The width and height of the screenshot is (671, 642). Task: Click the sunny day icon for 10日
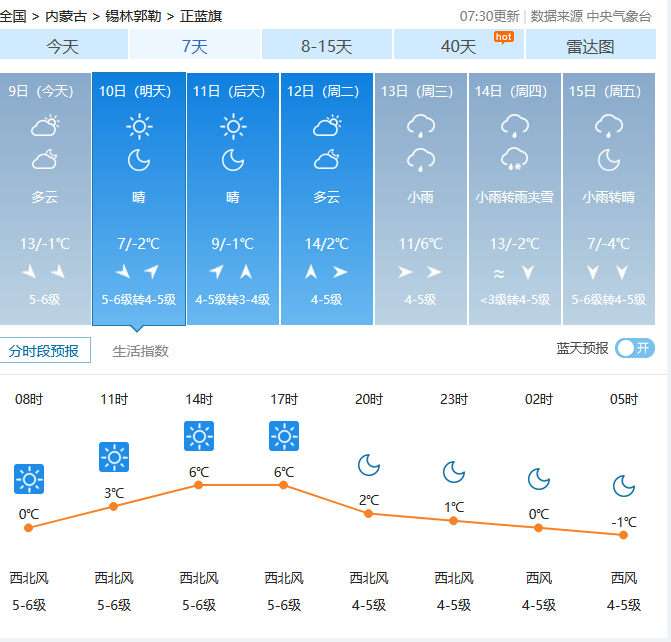coord(139,126)
